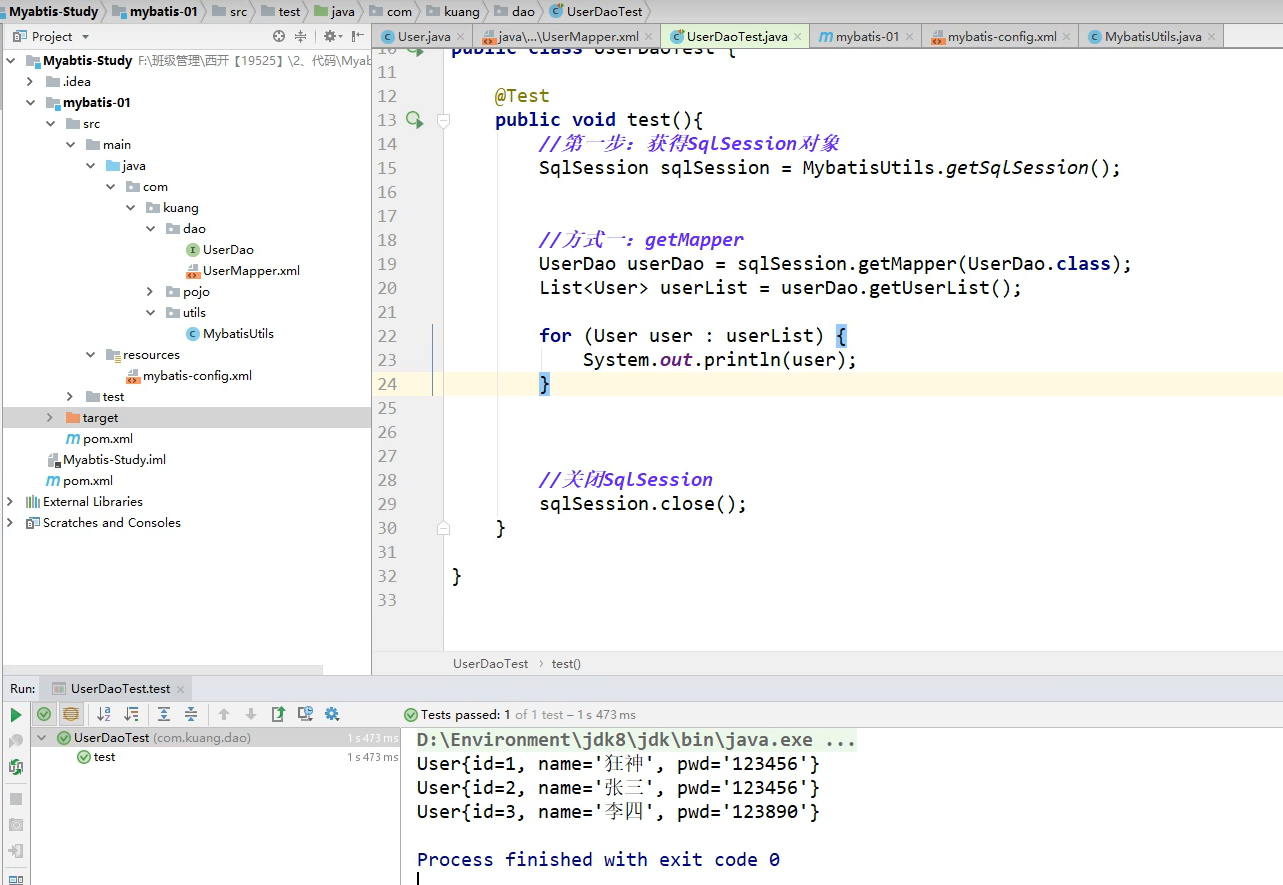Collapse the Myabtis-Study root node
Screen dimensions: 1283x885
coord(10,60)
